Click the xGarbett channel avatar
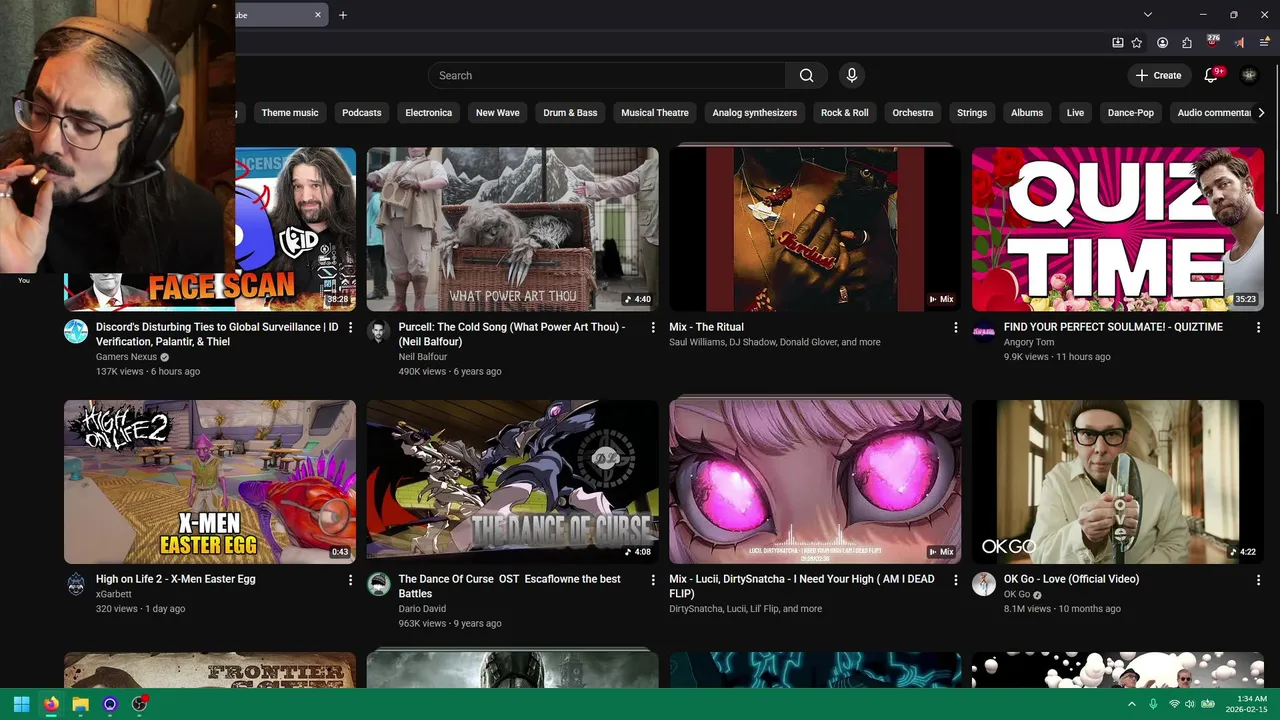 [76, 584]
